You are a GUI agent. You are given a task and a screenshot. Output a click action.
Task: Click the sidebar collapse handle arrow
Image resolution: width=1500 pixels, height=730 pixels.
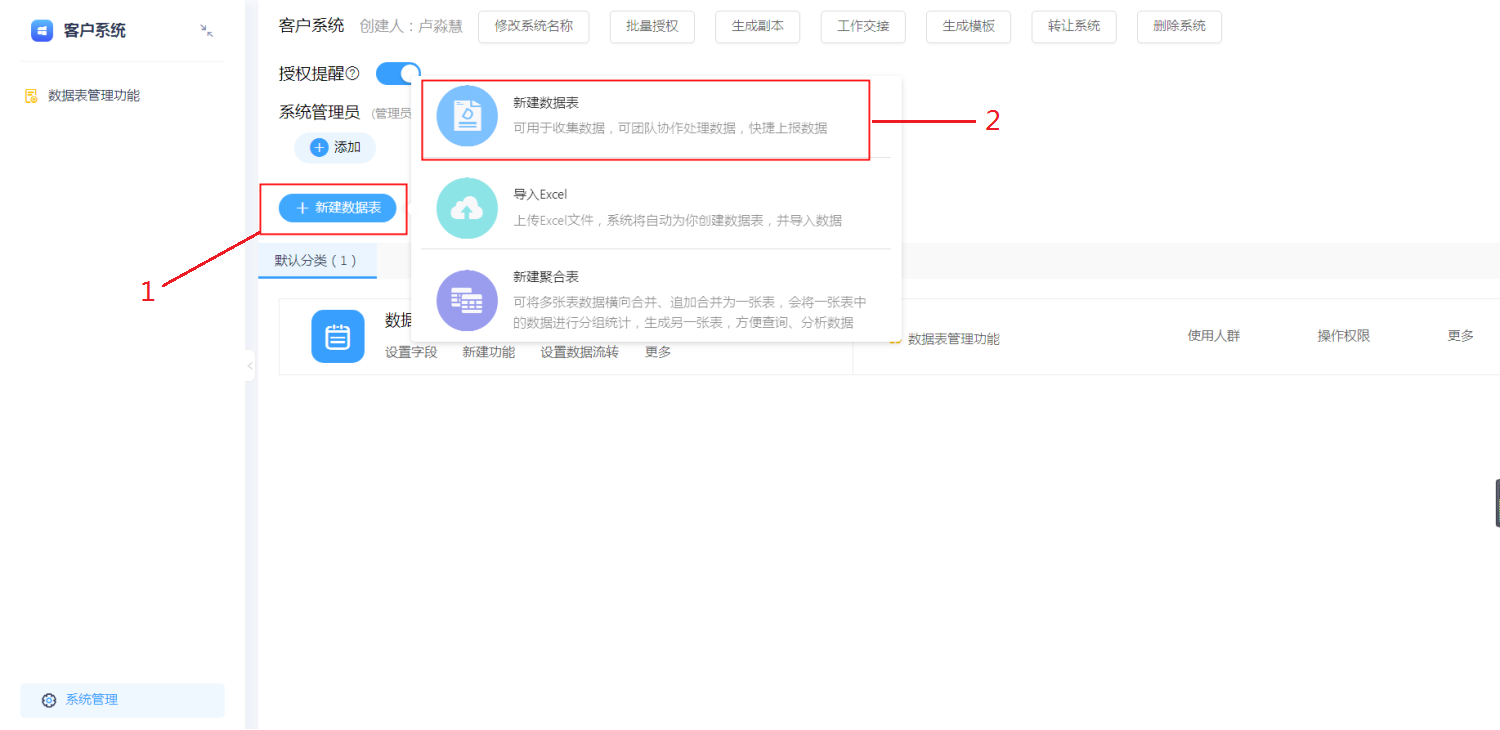point(250,366)
